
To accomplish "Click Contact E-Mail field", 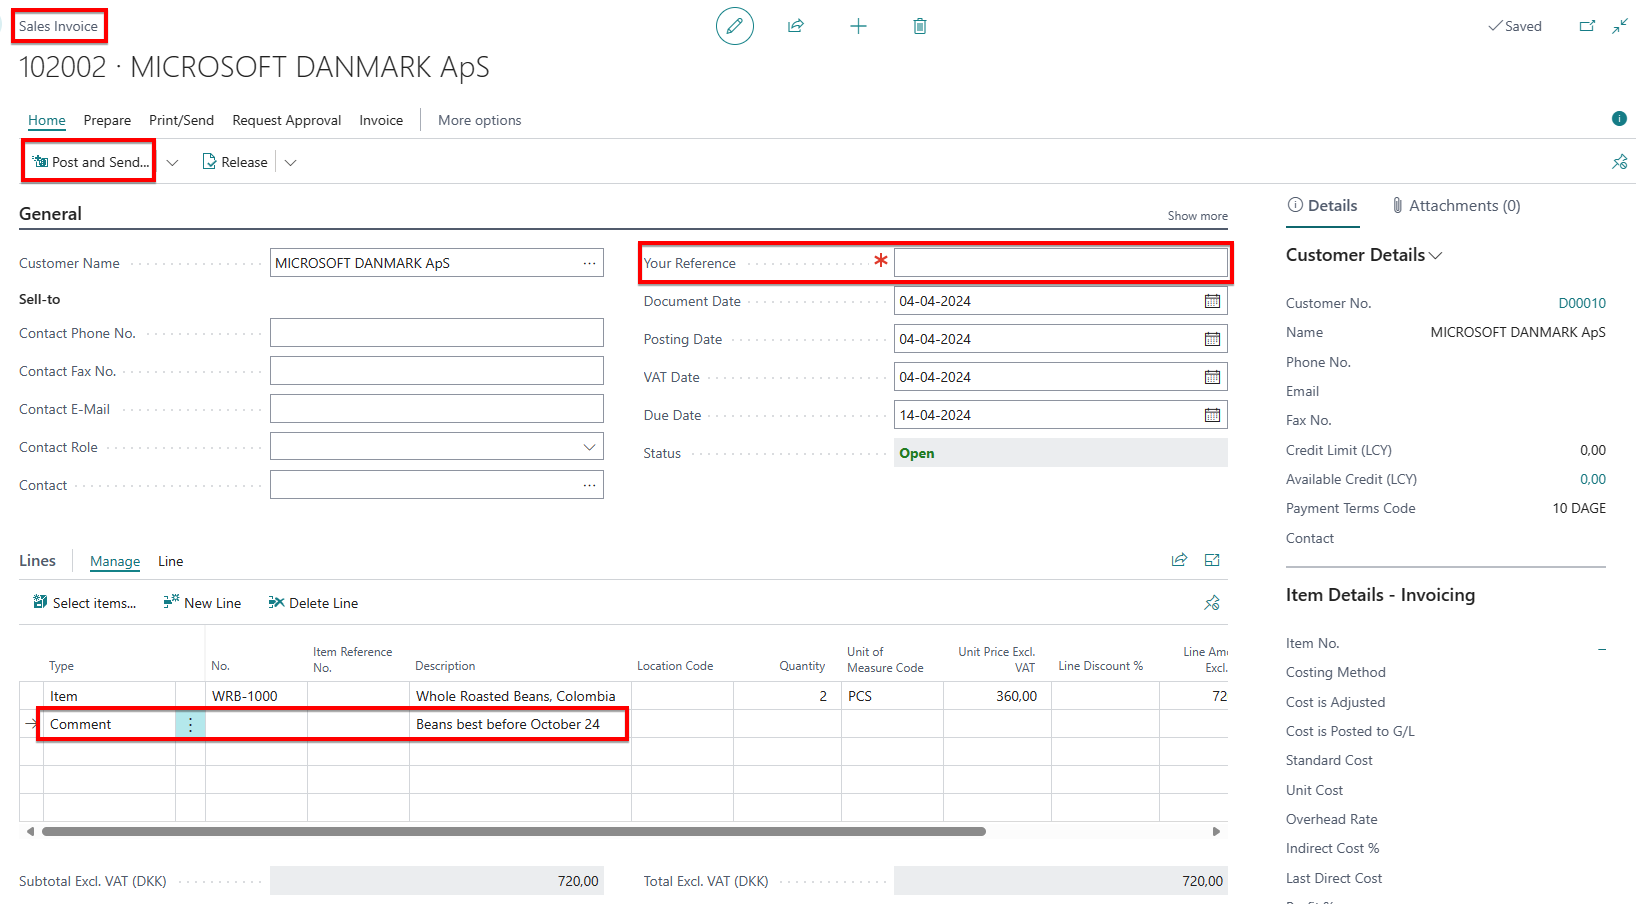I will point(437,409).
